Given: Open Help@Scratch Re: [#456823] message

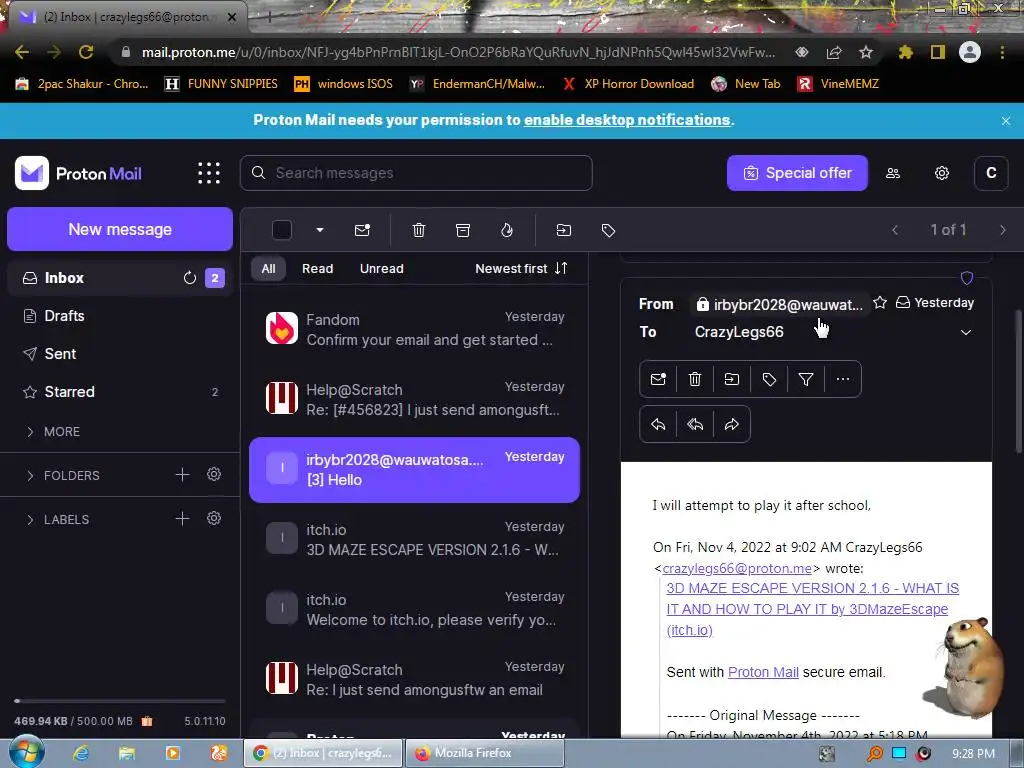Looking at the screenshot, I should (414, 399).
